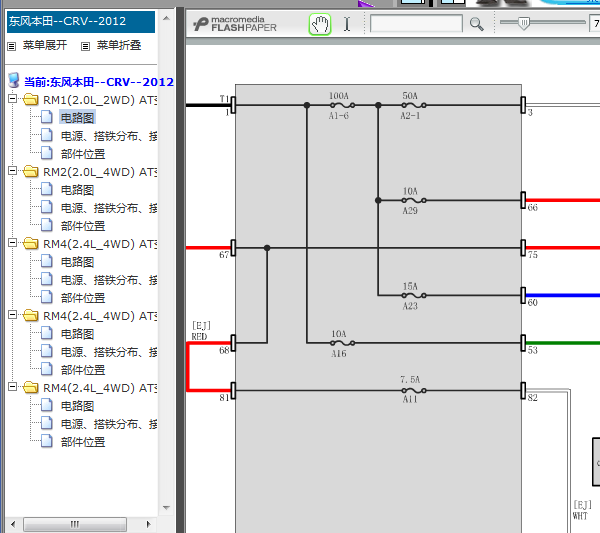Collapse the RM1(2.0L_2WD) folder node
The width and height of the screenshot is (600, 533).
(x=13, y=99)
